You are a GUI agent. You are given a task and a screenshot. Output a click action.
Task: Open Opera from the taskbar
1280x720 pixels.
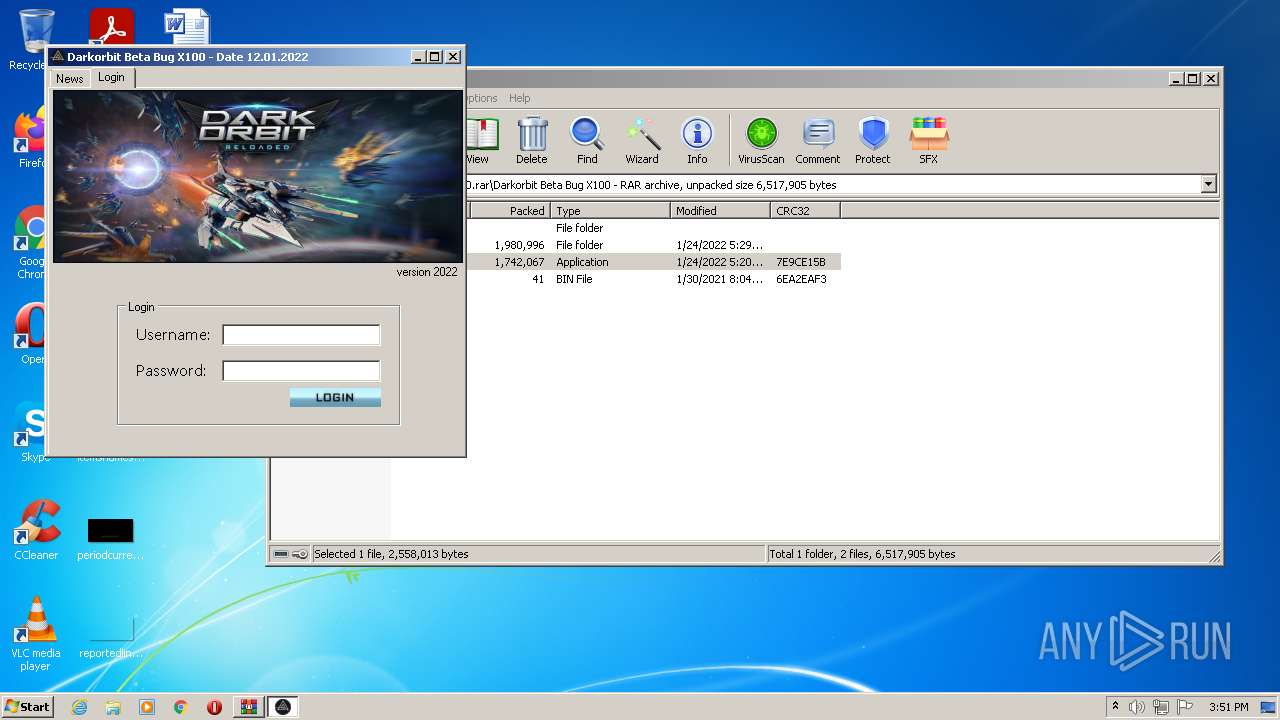click(x=214, y=707)
